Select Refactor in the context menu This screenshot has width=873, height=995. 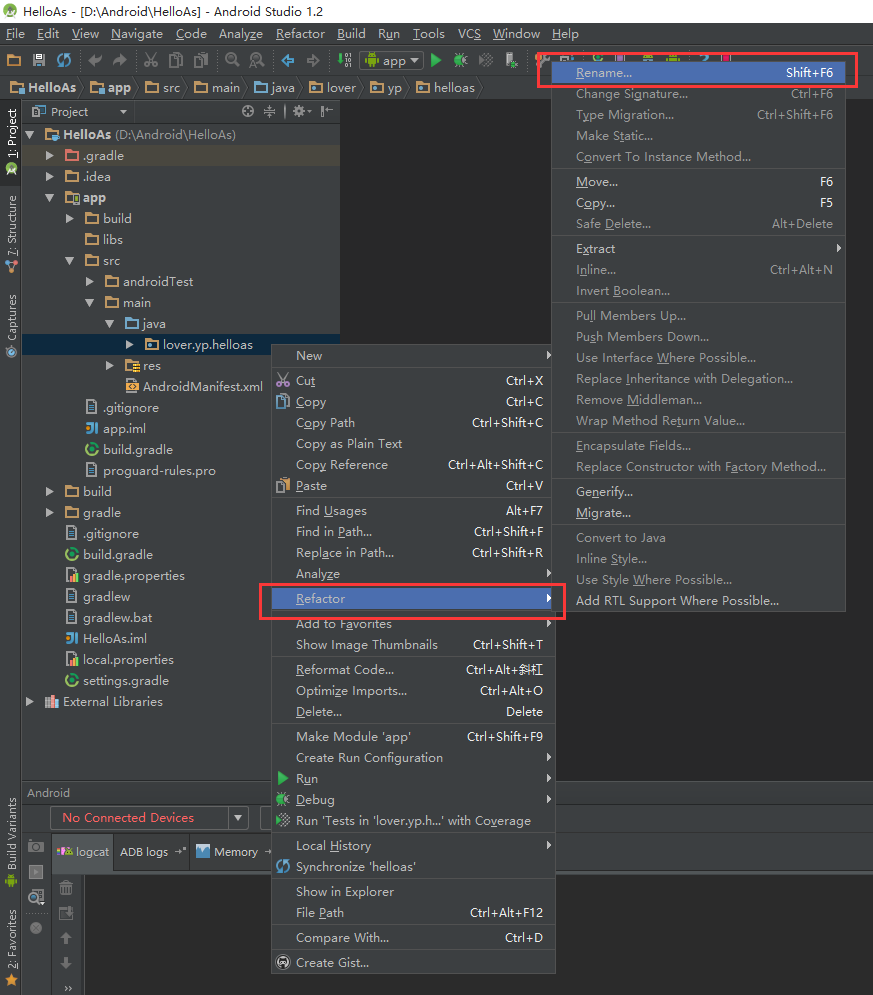click(x=412, y=598)
